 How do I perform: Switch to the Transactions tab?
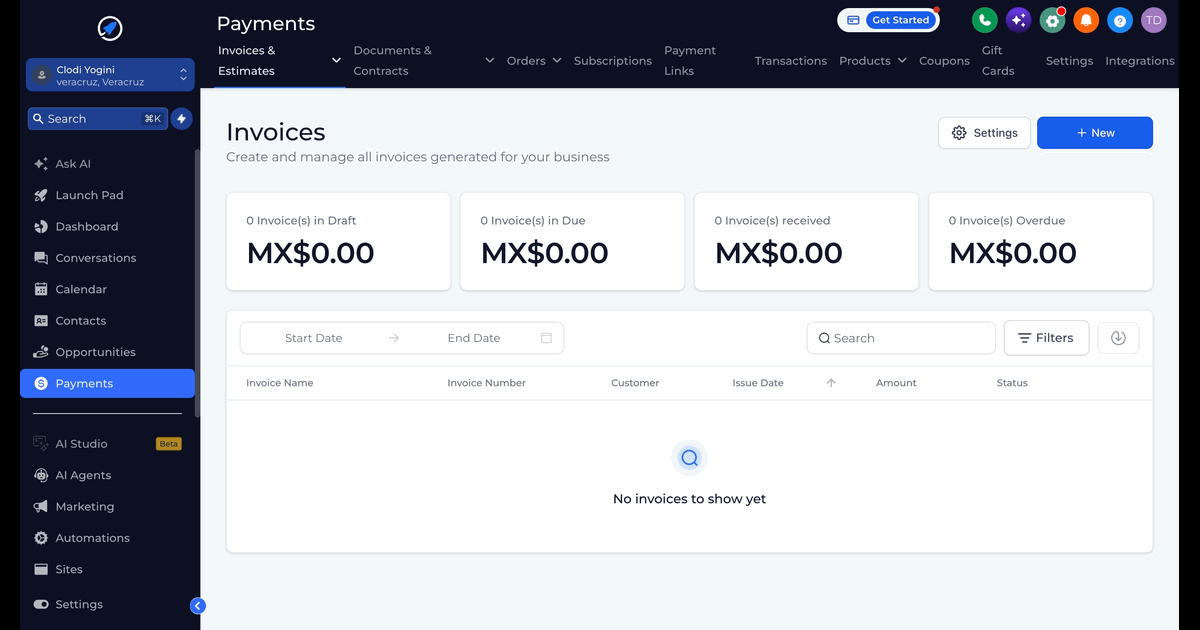point(791,61)
